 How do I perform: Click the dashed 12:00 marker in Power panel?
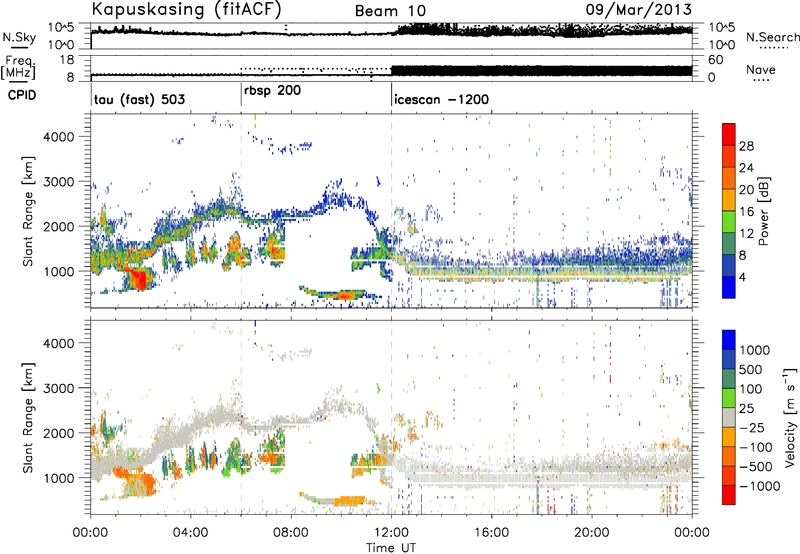pos(392,211)
